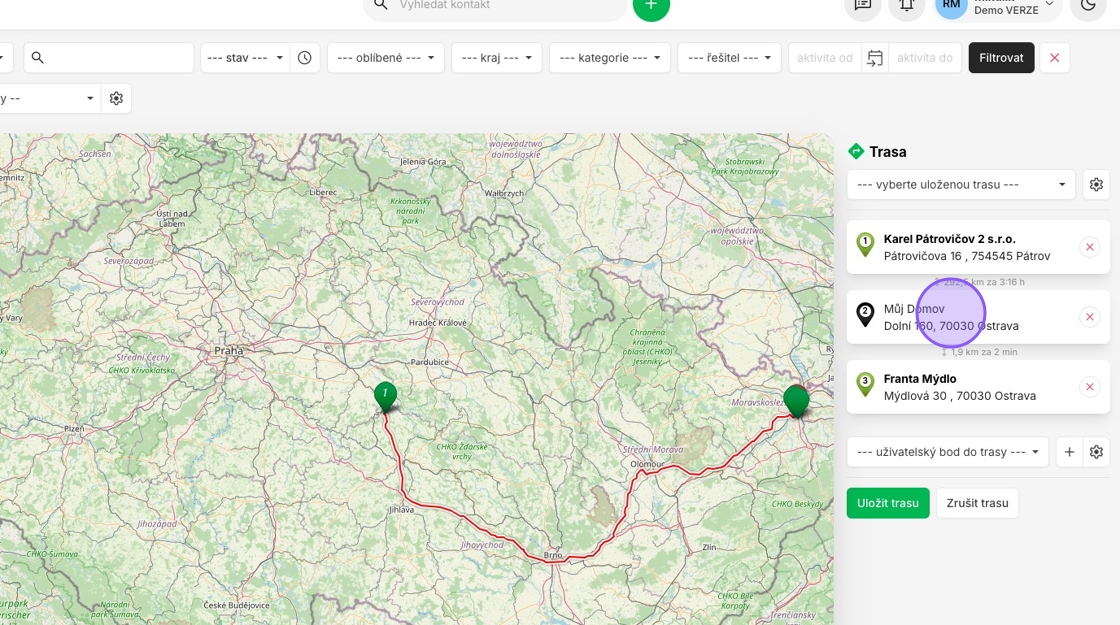Click map marker number 1
1120x625 pixels.
(x=385, y=395)
